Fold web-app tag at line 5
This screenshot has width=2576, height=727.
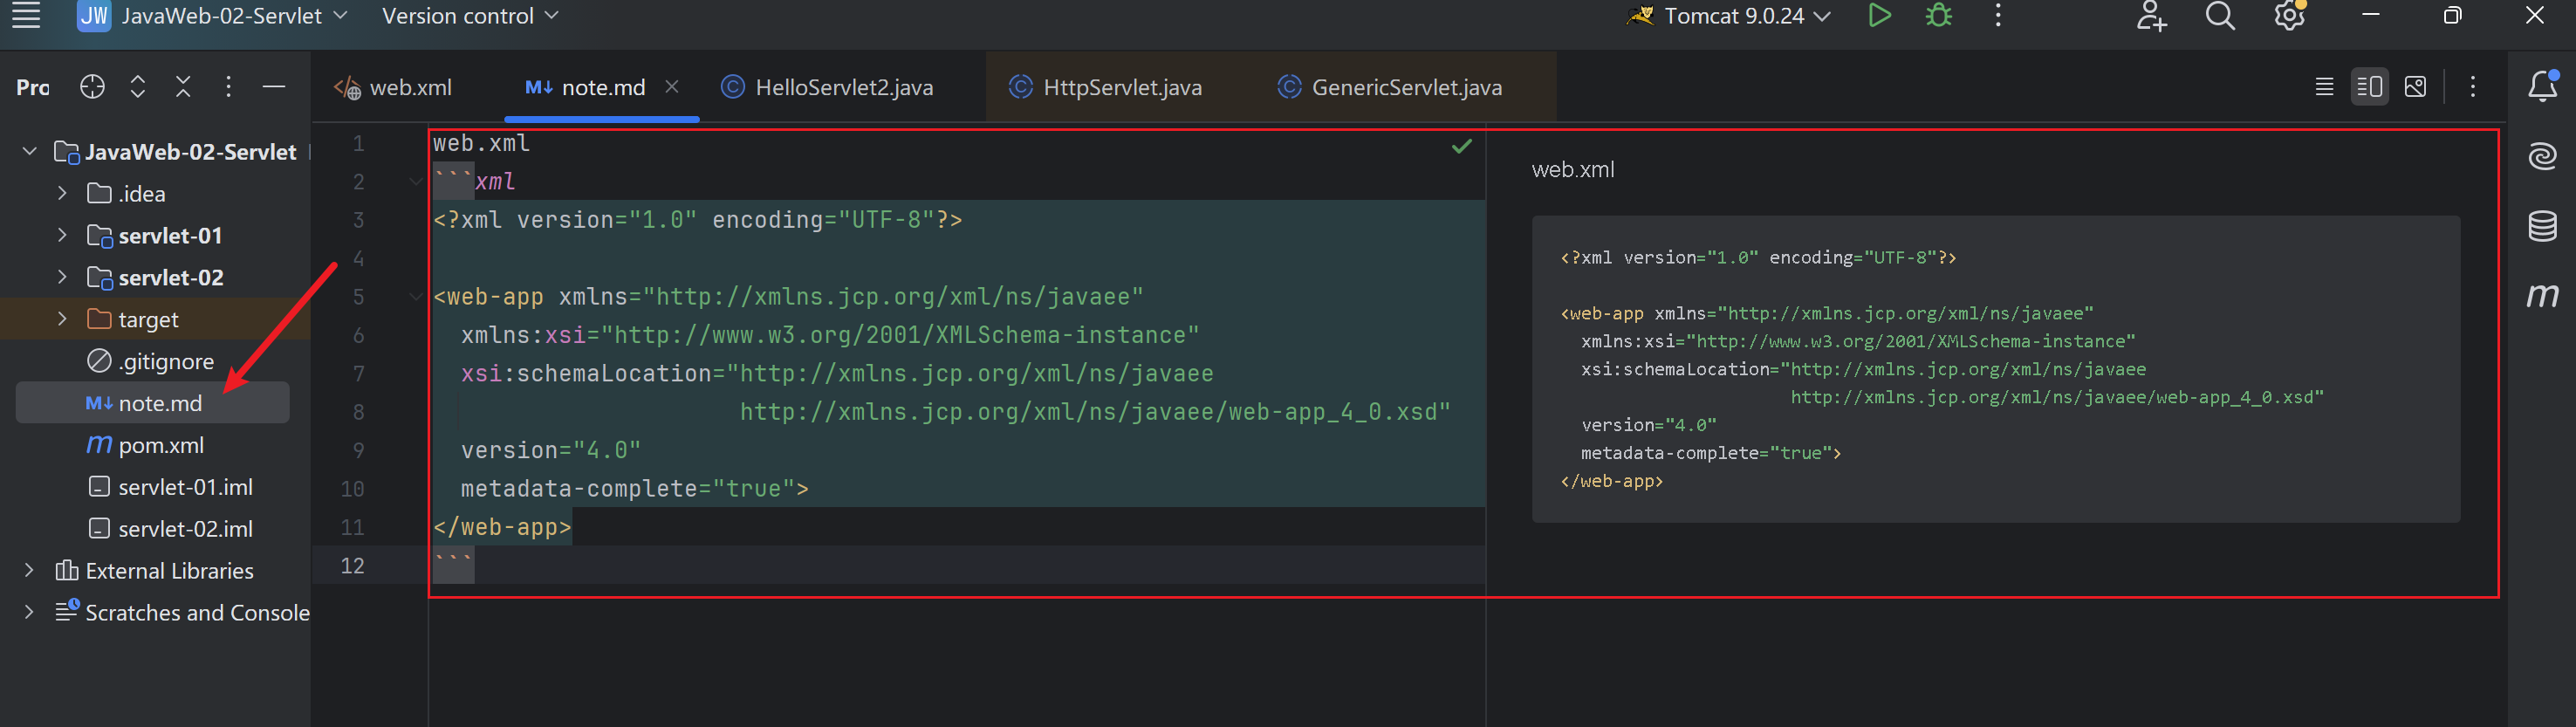point(416,297)
